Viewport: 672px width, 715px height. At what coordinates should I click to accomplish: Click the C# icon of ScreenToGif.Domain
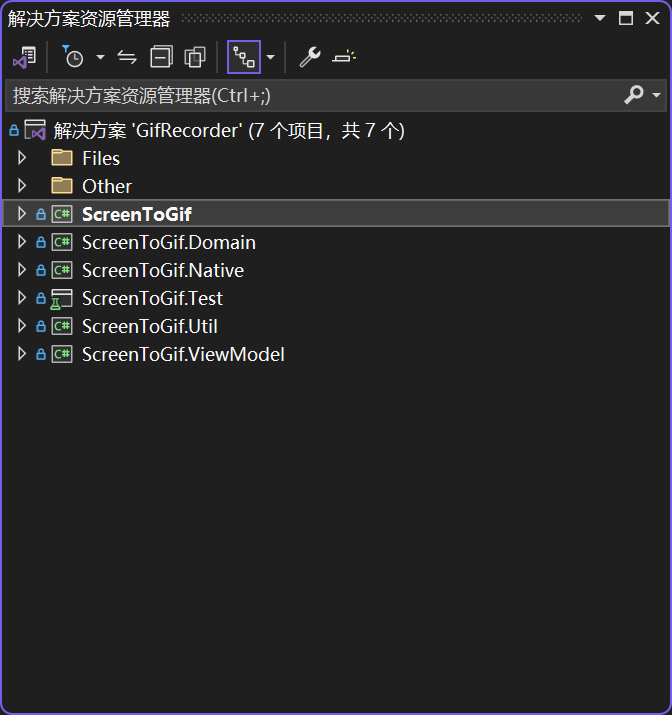[62, 242]
